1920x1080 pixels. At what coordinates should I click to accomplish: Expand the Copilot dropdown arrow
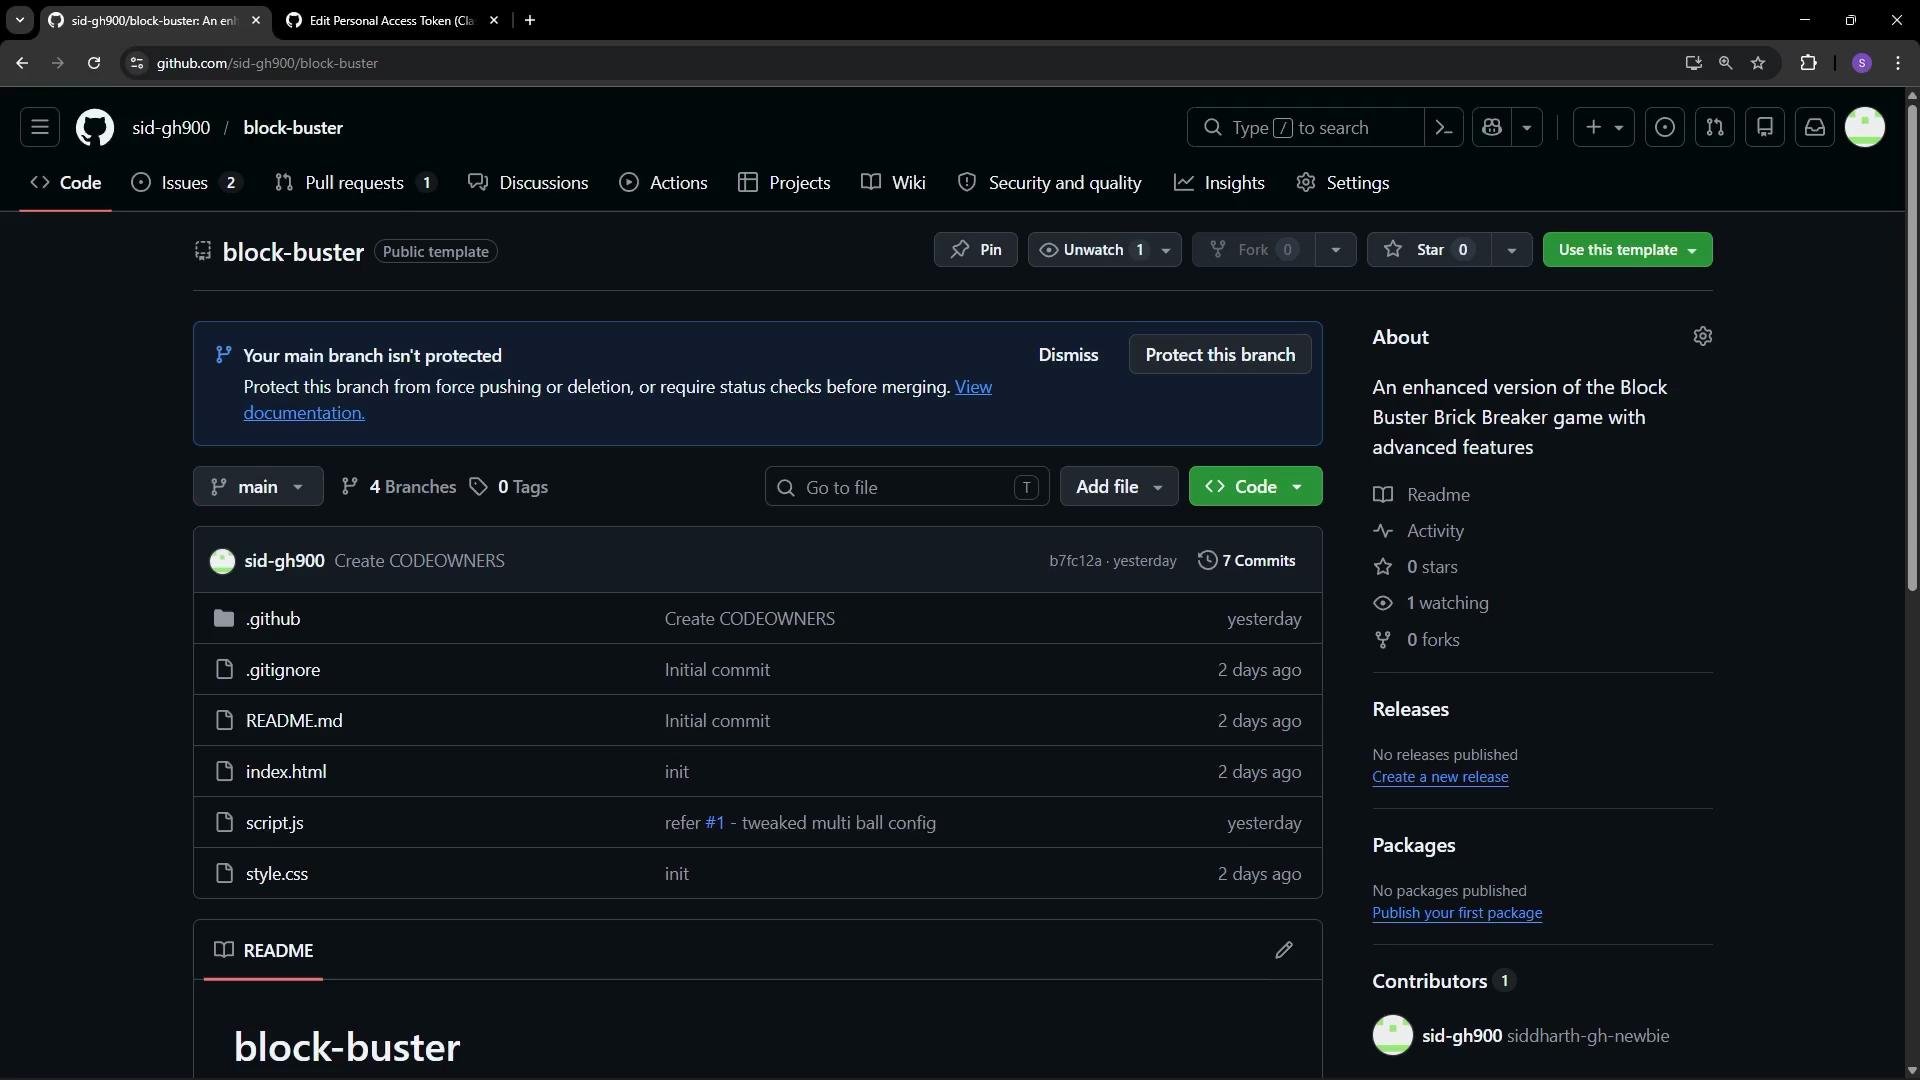[x=1527, y=127]
